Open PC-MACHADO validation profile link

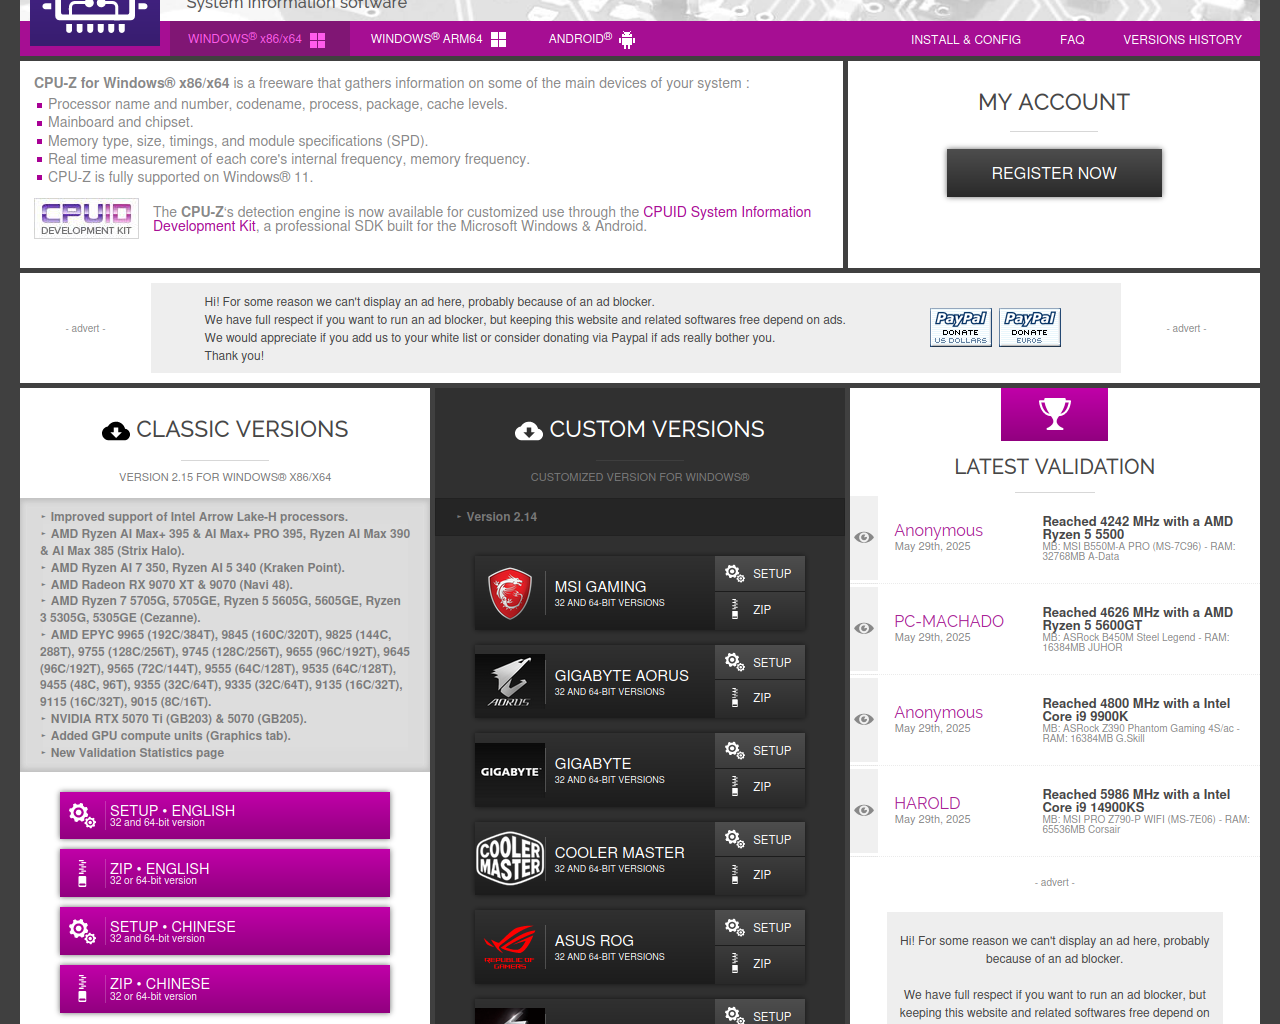click(x=948, y=621)
